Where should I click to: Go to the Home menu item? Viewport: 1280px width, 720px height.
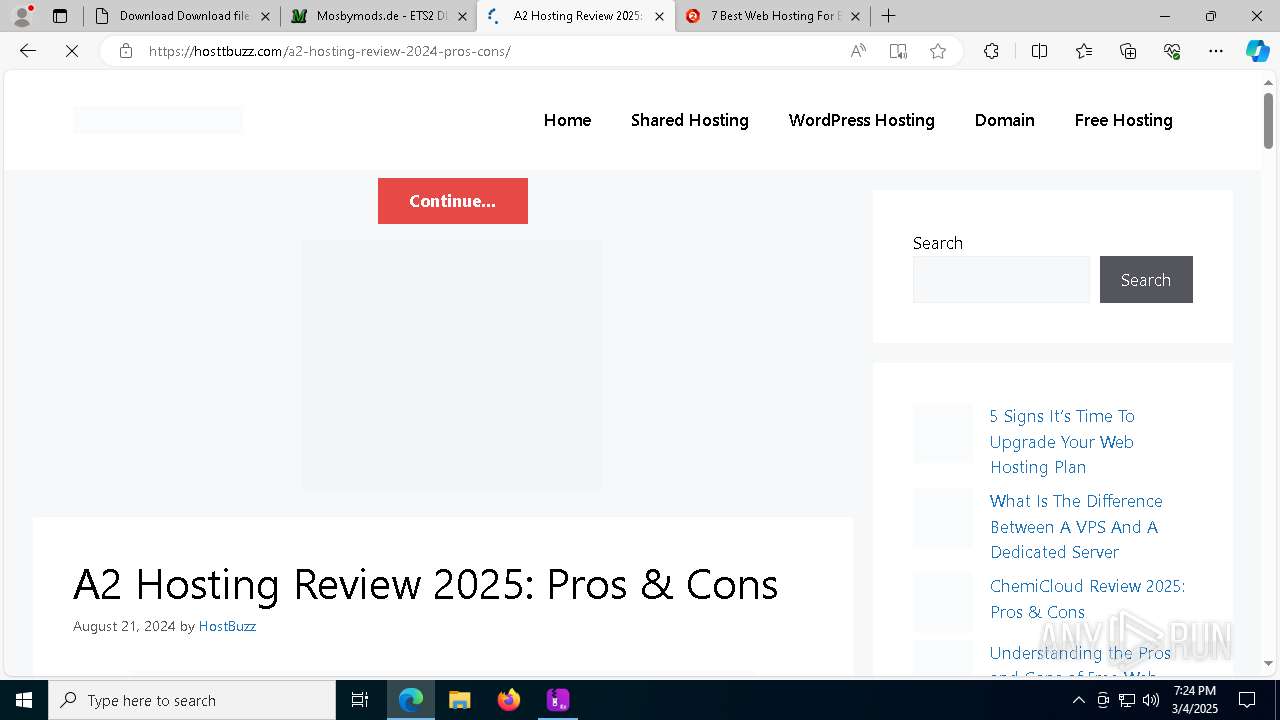click(567, 120)
